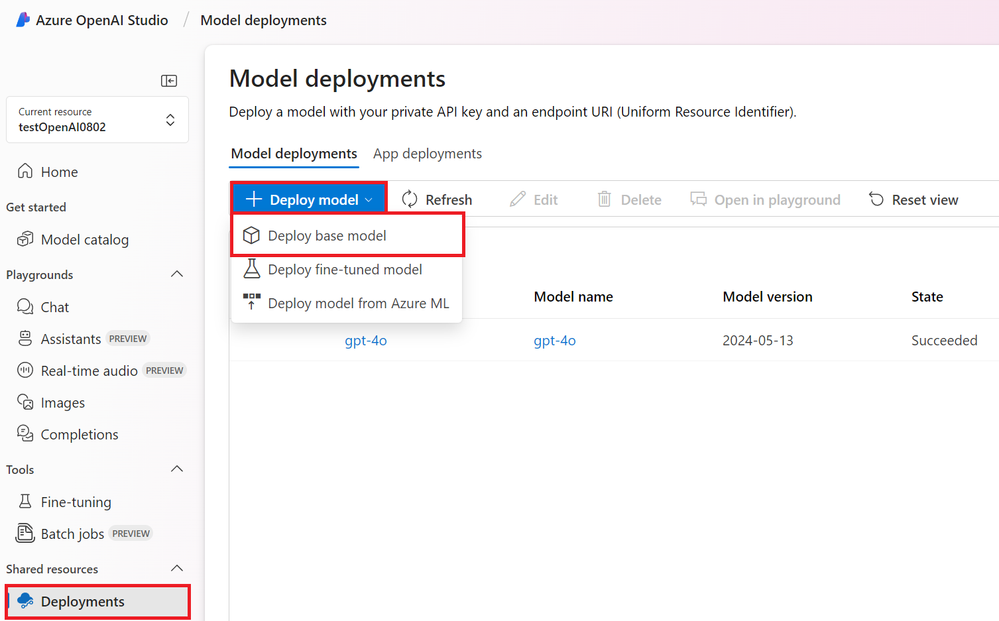999x621 pixels.
Task: Click the Completions icon in sidebar
Action: (x=25, y=434)
